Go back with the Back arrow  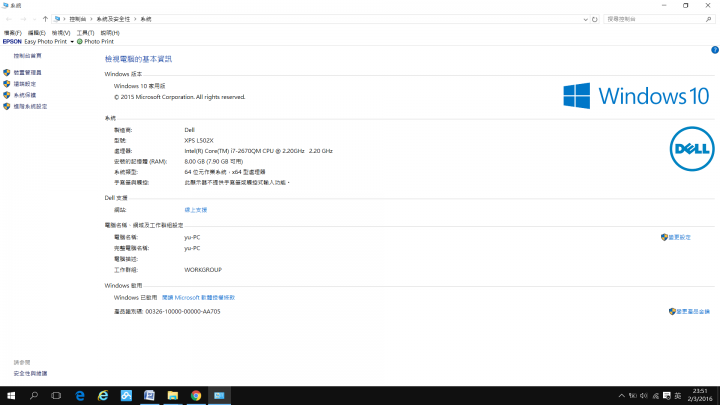coord(9,19)
